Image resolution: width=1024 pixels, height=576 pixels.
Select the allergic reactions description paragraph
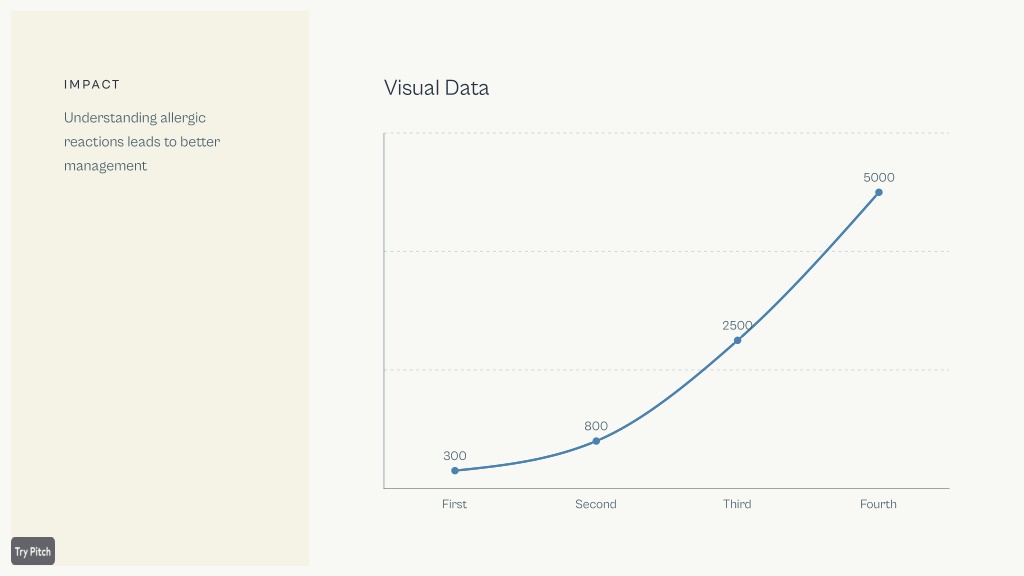tap(142, 142)
